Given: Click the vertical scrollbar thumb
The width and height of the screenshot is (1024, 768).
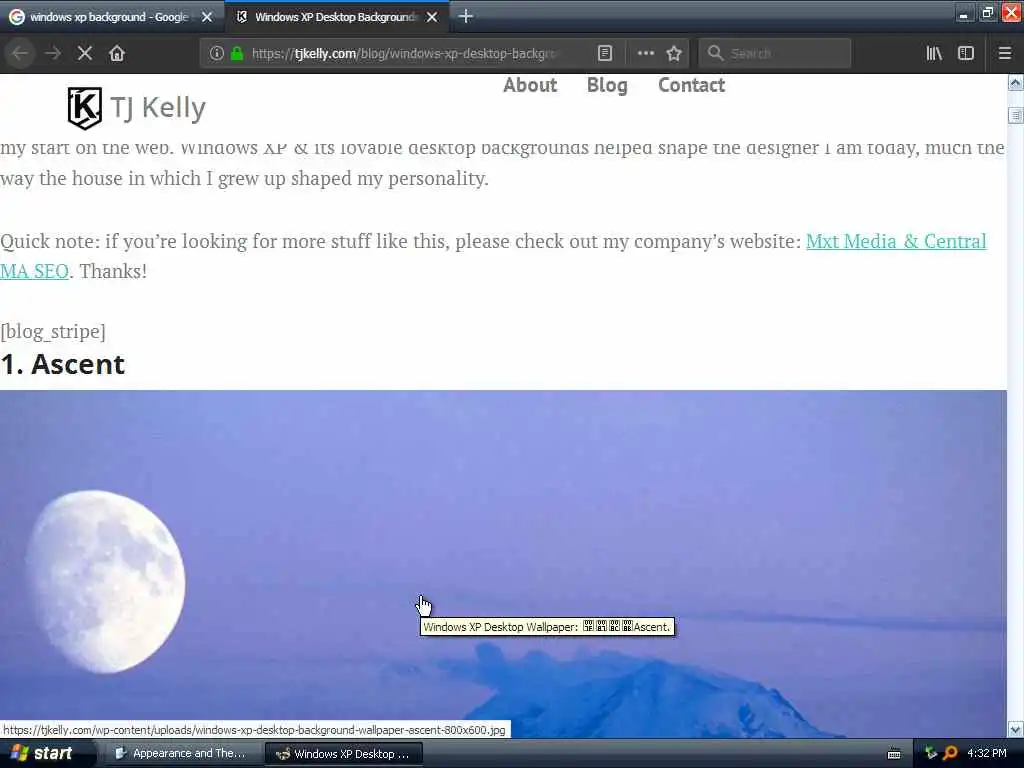Looking at the screenshot, I should point(1016,116).
